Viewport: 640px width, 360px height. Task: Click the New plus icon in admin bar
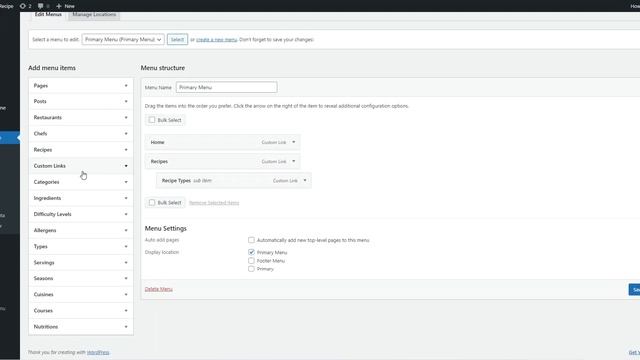point(59,6)
